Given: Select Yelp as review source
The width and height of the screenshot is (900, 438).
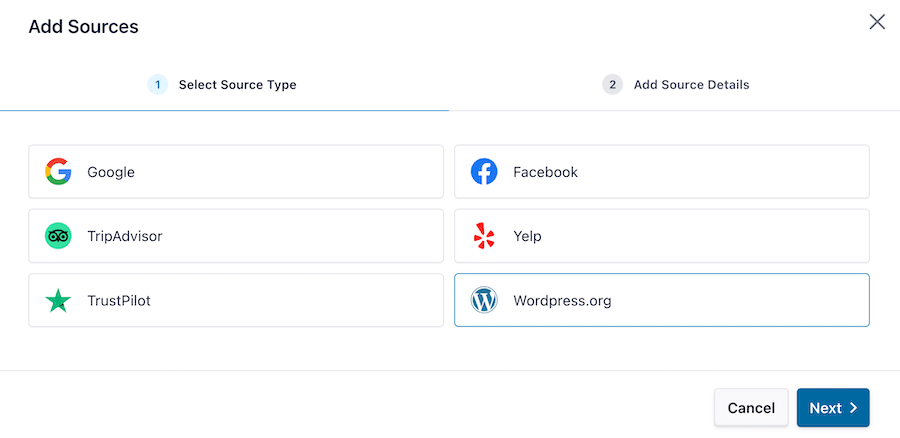Looking at the screenshot, I should point(661,236).
